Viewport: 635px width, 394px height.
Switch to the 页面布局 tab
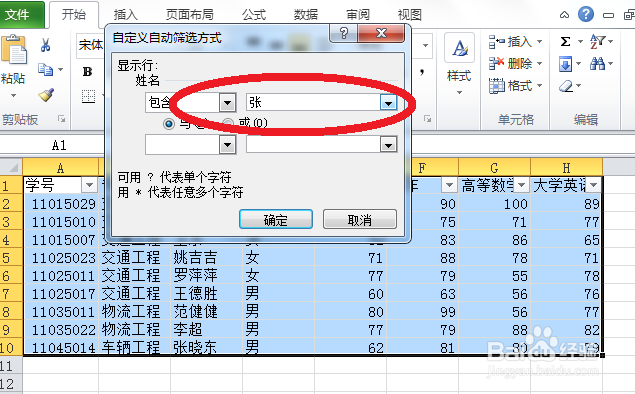tap(190, 15)
